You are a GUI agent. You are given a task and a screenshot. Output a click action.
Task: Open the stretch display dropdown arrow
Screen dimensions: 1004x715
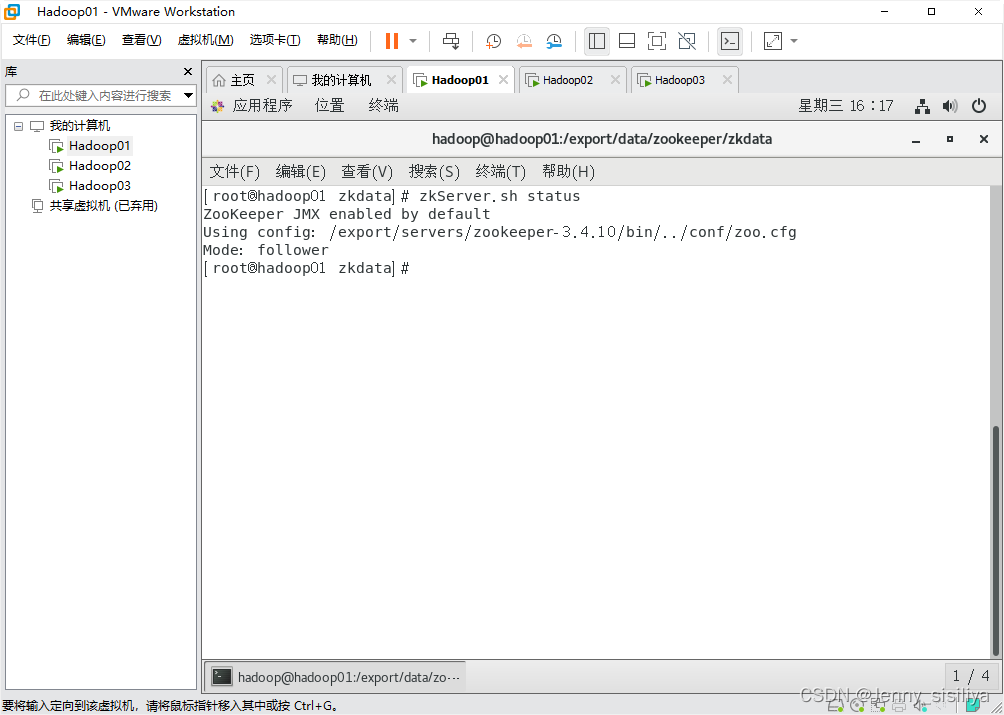[794, 41]
